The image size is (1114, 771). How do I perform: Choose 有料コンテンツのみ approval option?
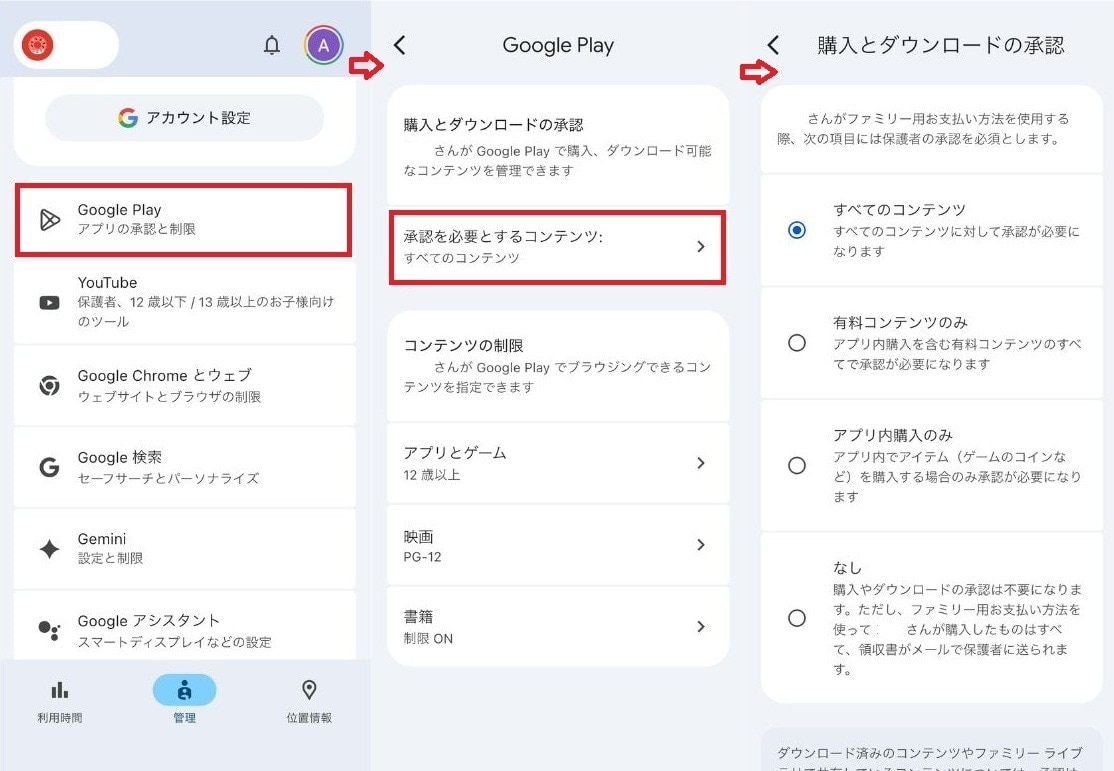coord(797,343)
